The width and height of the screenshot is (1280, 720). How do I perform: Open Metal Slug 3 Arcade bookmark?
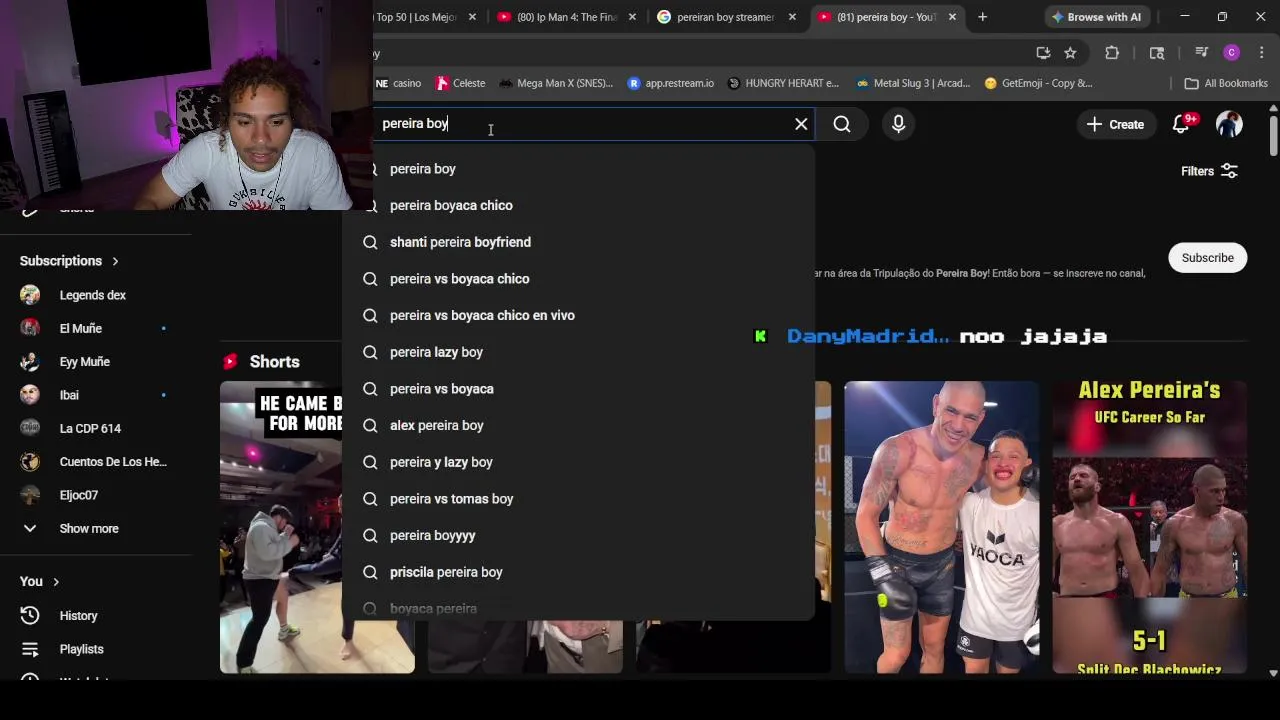point(912,83)
